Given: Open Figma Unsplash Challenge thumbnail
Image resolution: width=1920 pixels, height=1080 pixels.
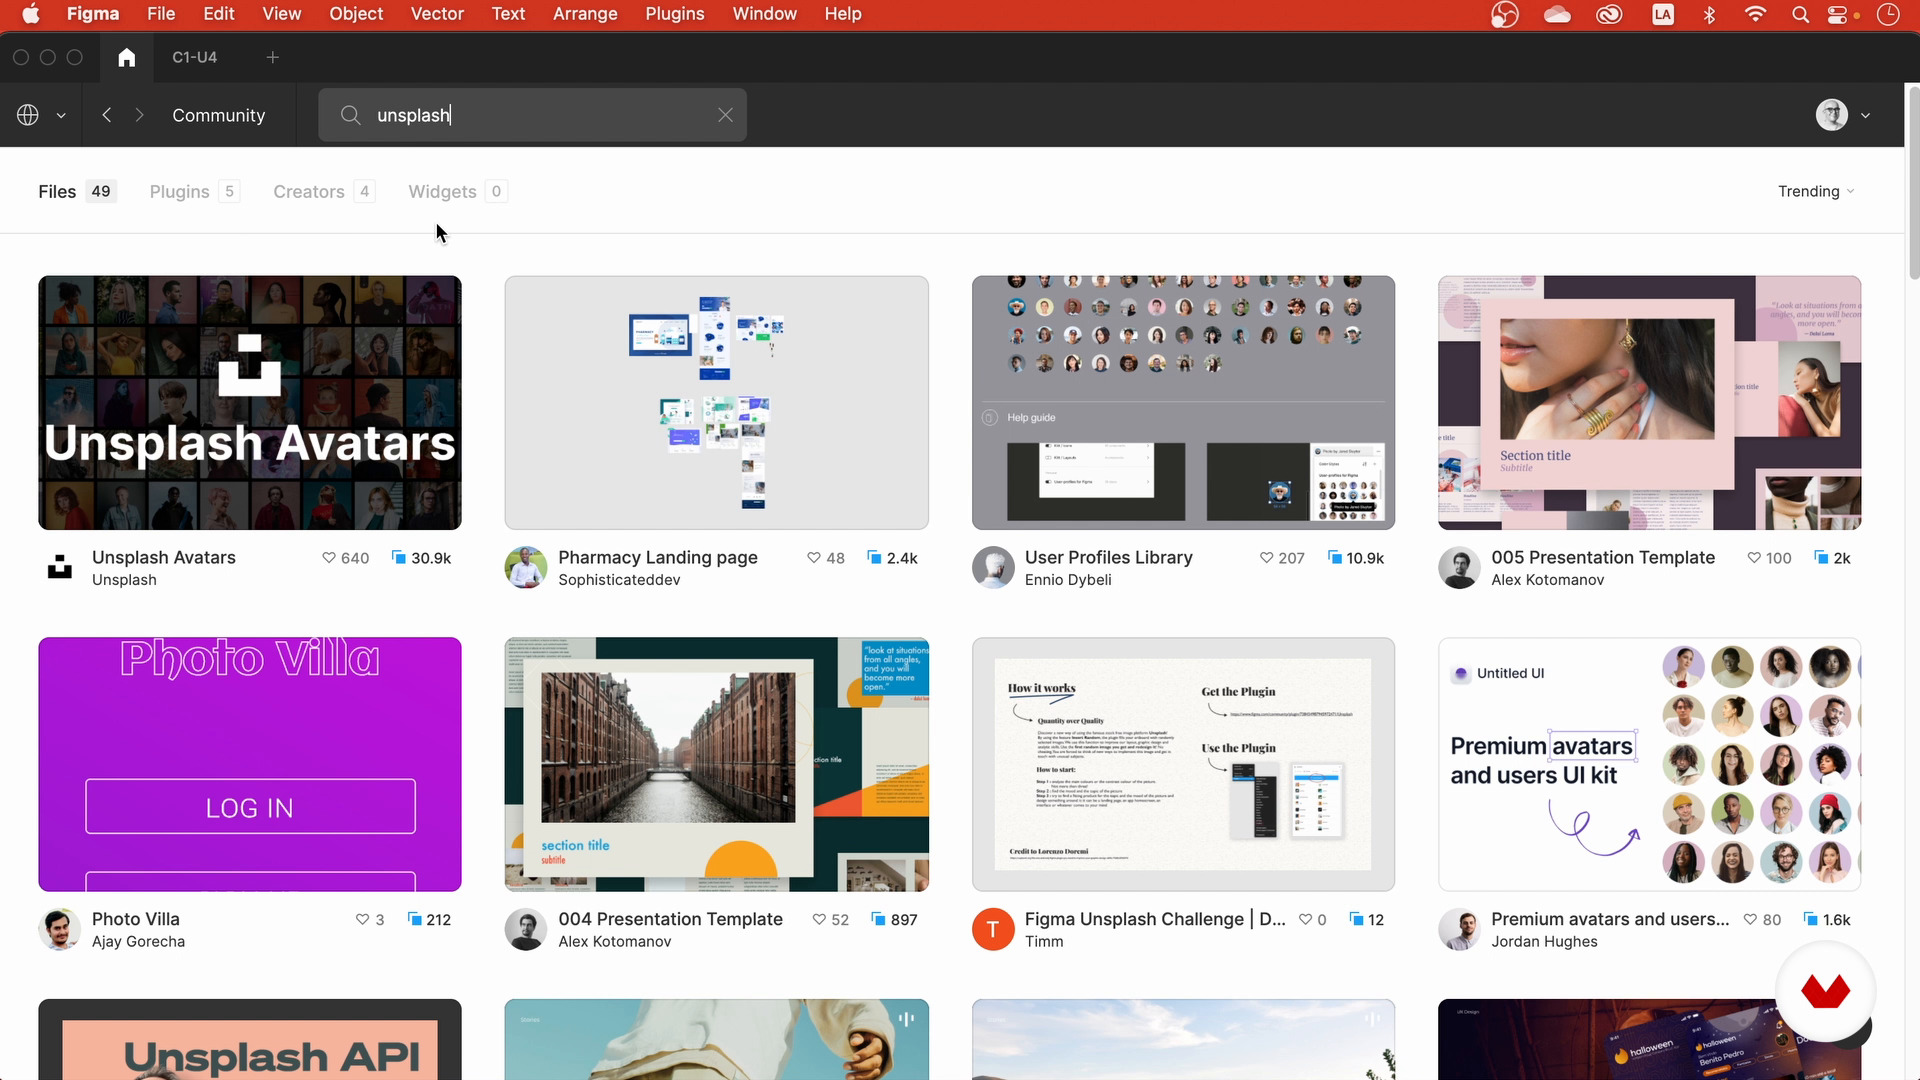Looking at the screenshot, I should [1183, 764].
